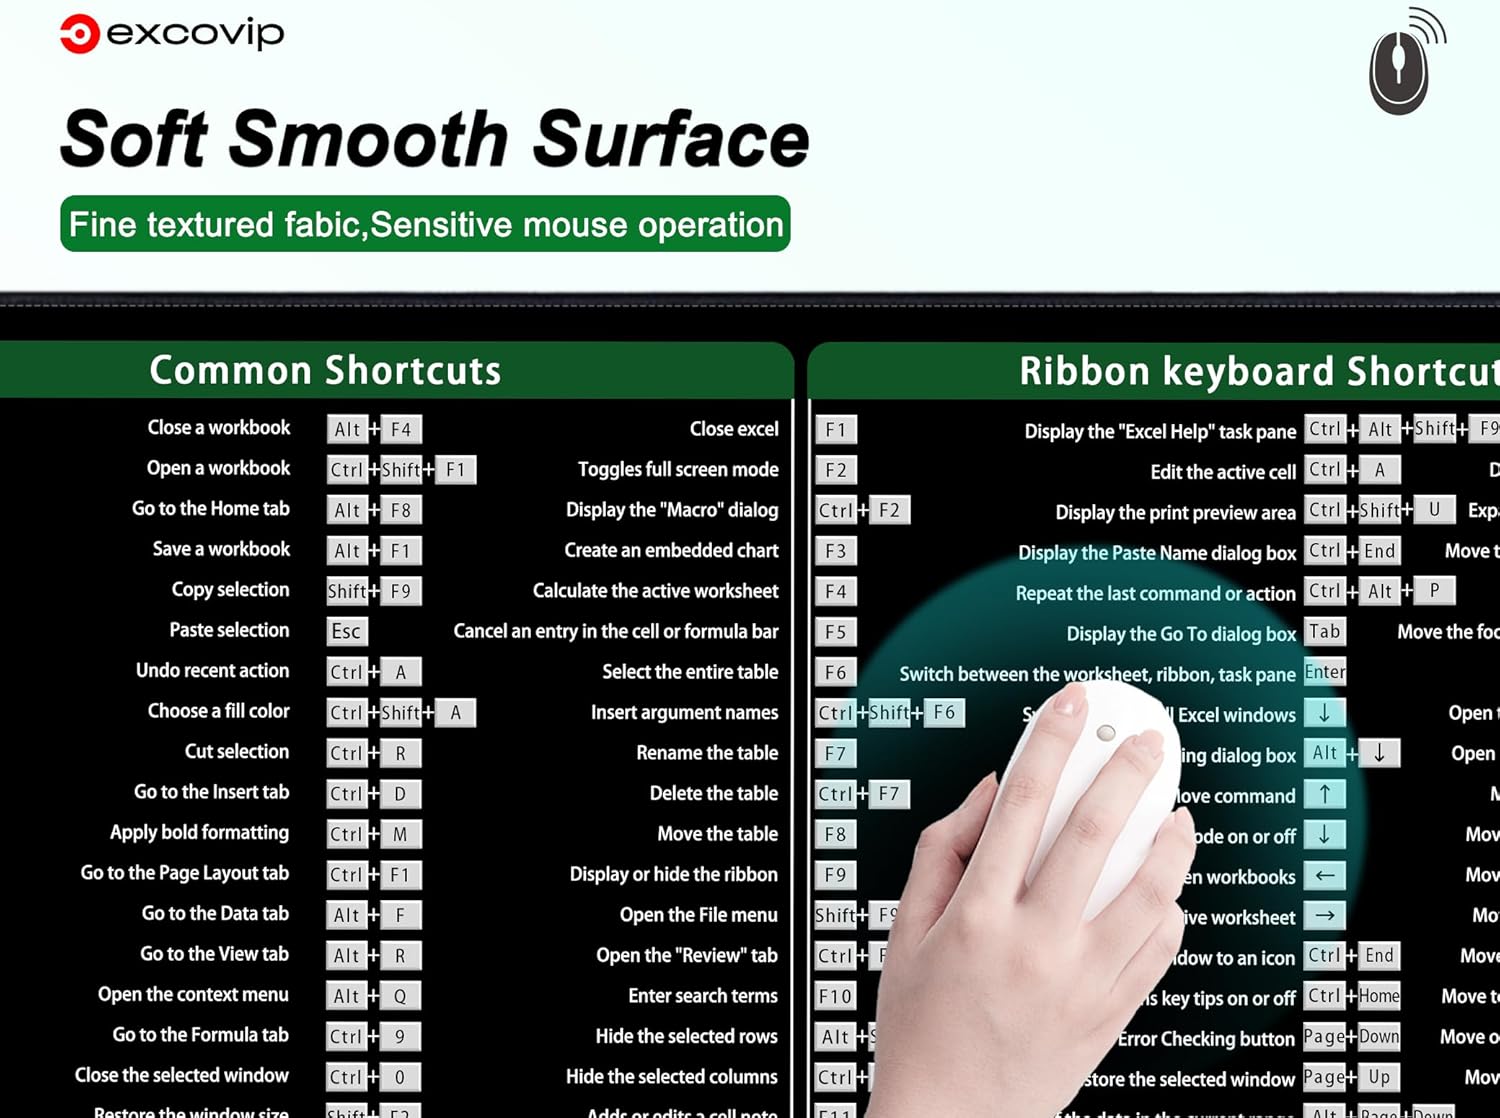The image size is (1500, 1118).
Task: Click 'Display or hide the ribbon' label
Action: (x=674, y=874)
